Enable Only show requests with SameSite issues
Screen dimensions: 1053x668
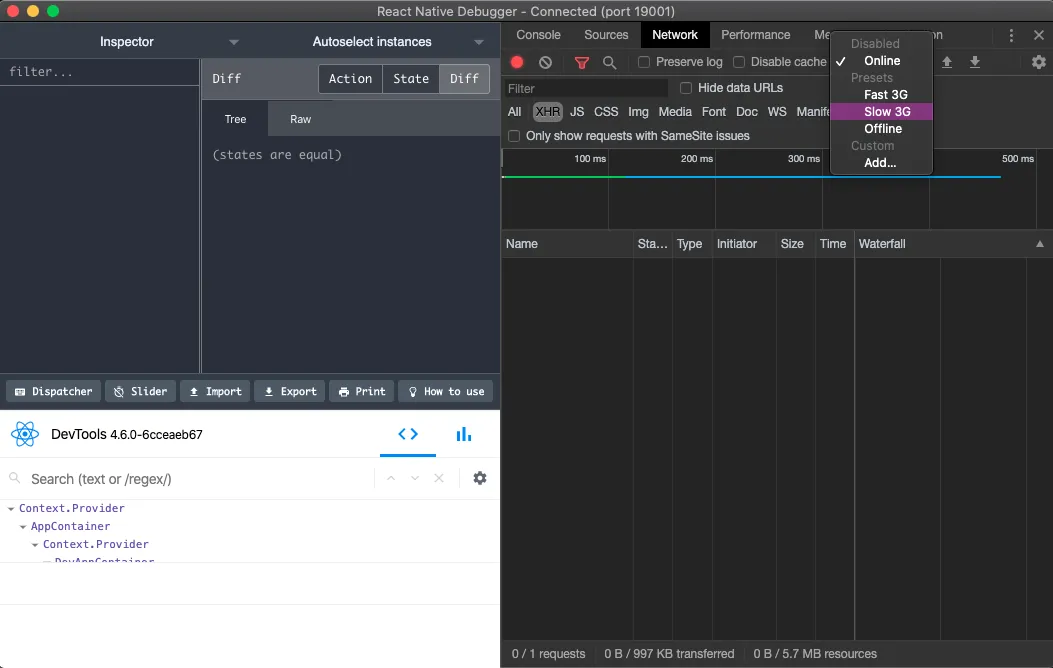coord(514,136)
